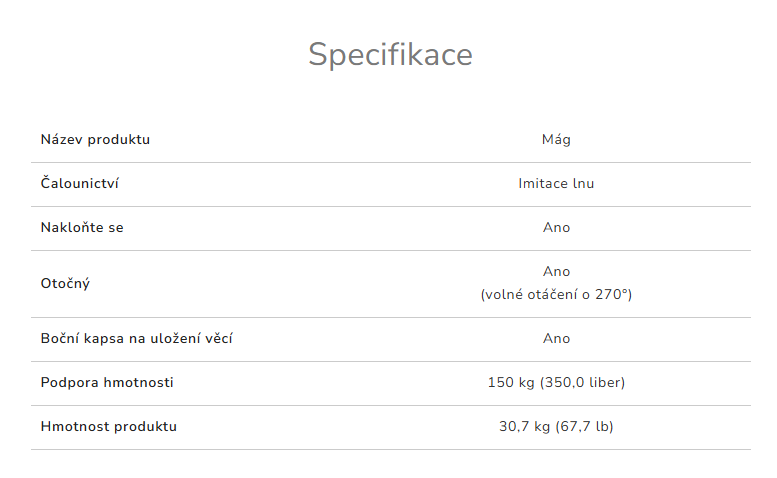The image size is (777, 478).
Task: Select the Název produktu label
Action: pos(95,139)
